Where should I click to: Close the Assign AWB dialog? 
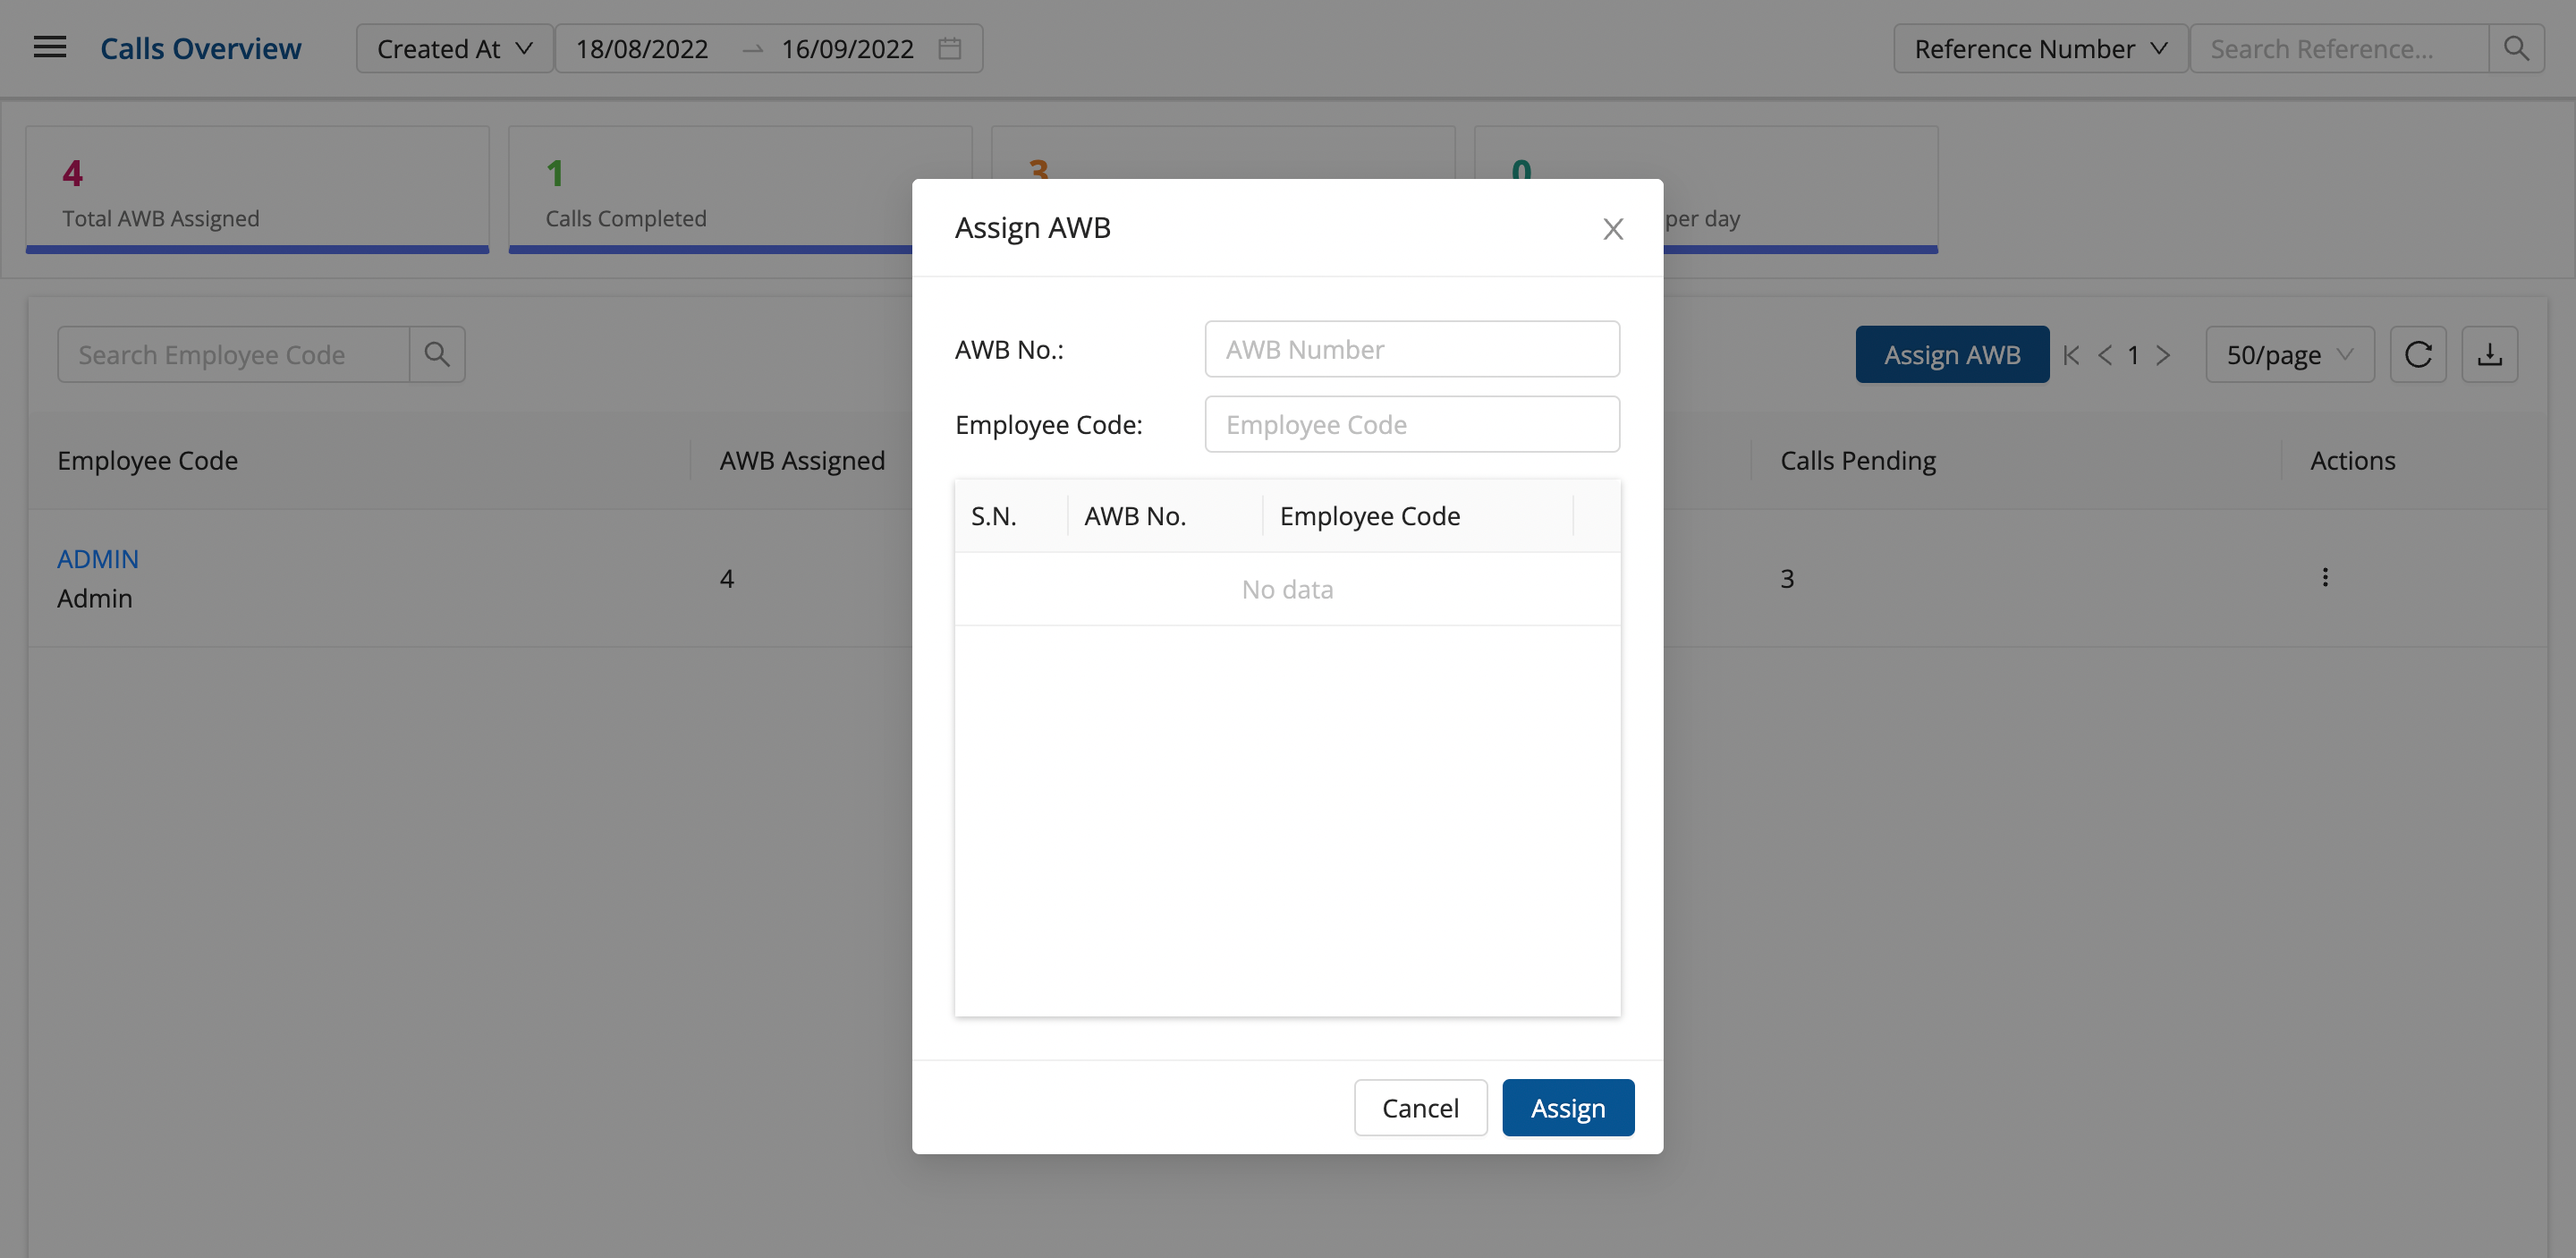[1612, 229]
